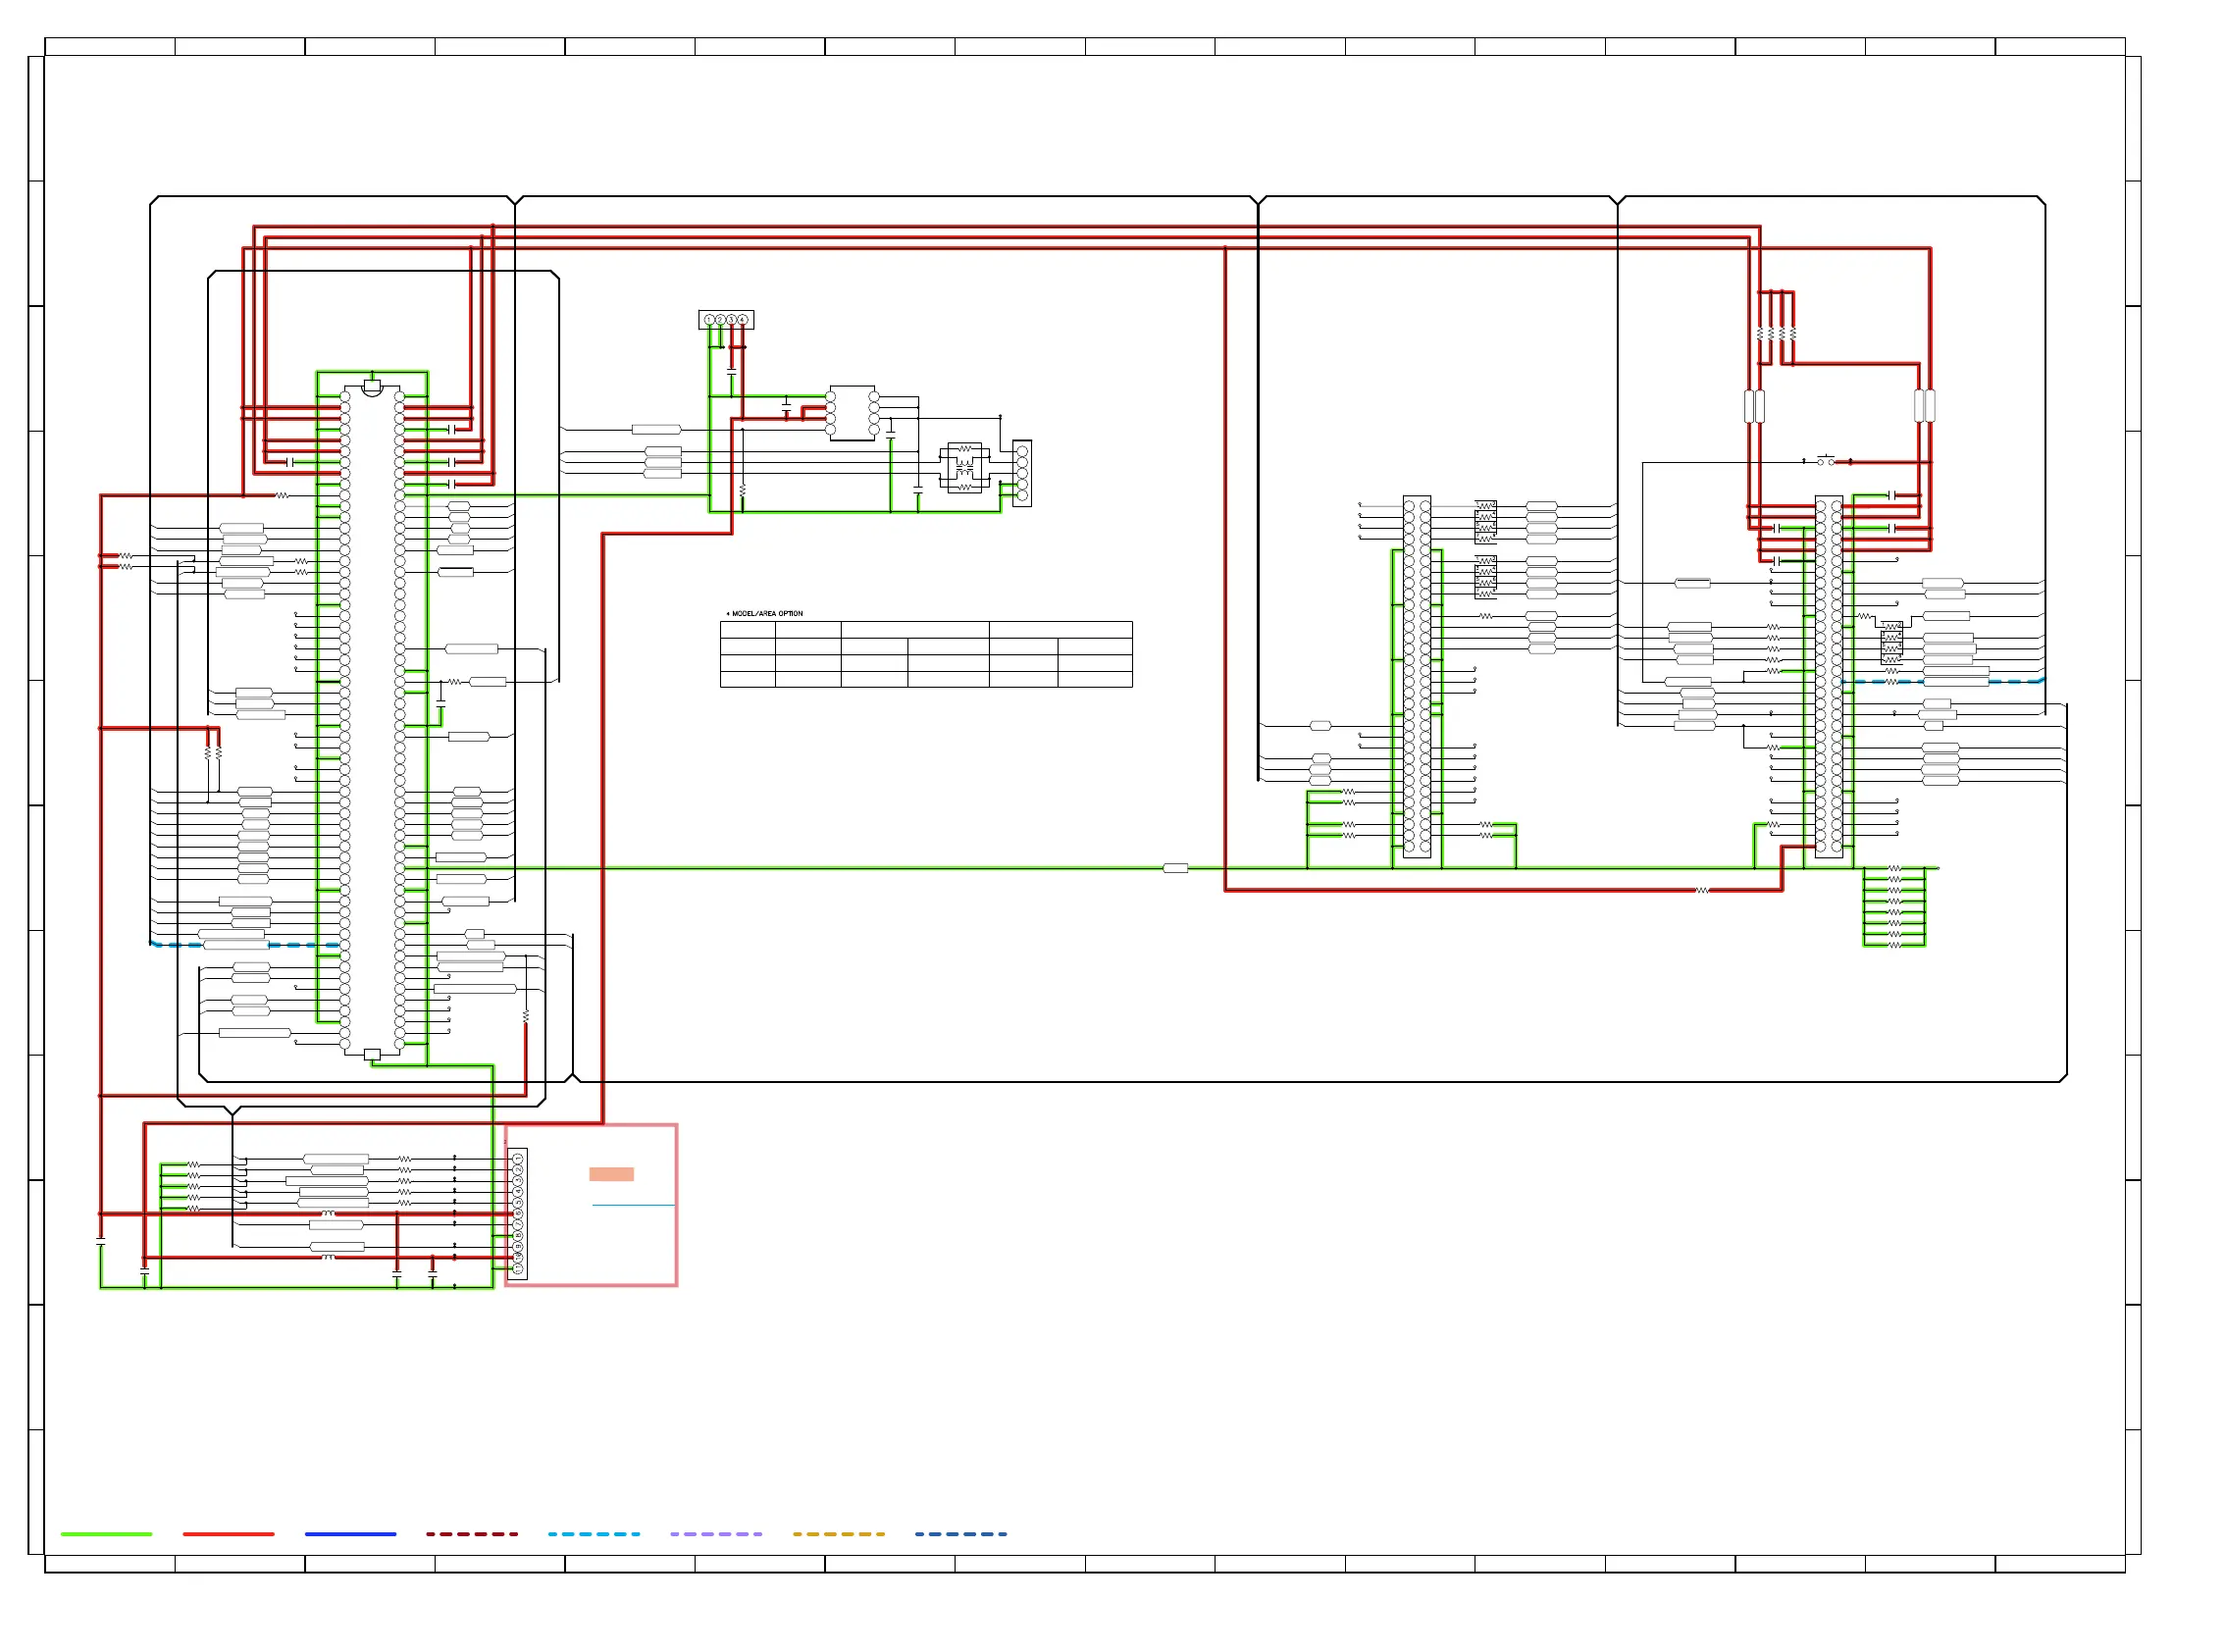Click the green solid line legend swatch
The height and width of the screenshot is (1652, 2225).
106,1533
